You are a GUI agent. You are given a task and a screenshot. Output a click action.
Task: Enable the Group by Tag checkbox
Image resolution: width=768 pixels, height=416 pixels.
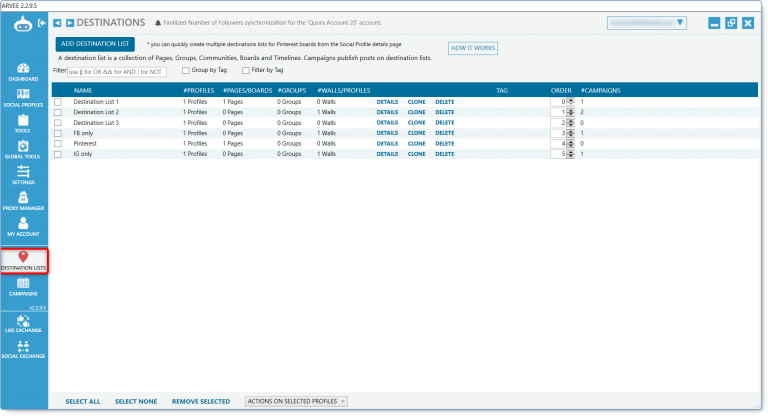point(185,70)
